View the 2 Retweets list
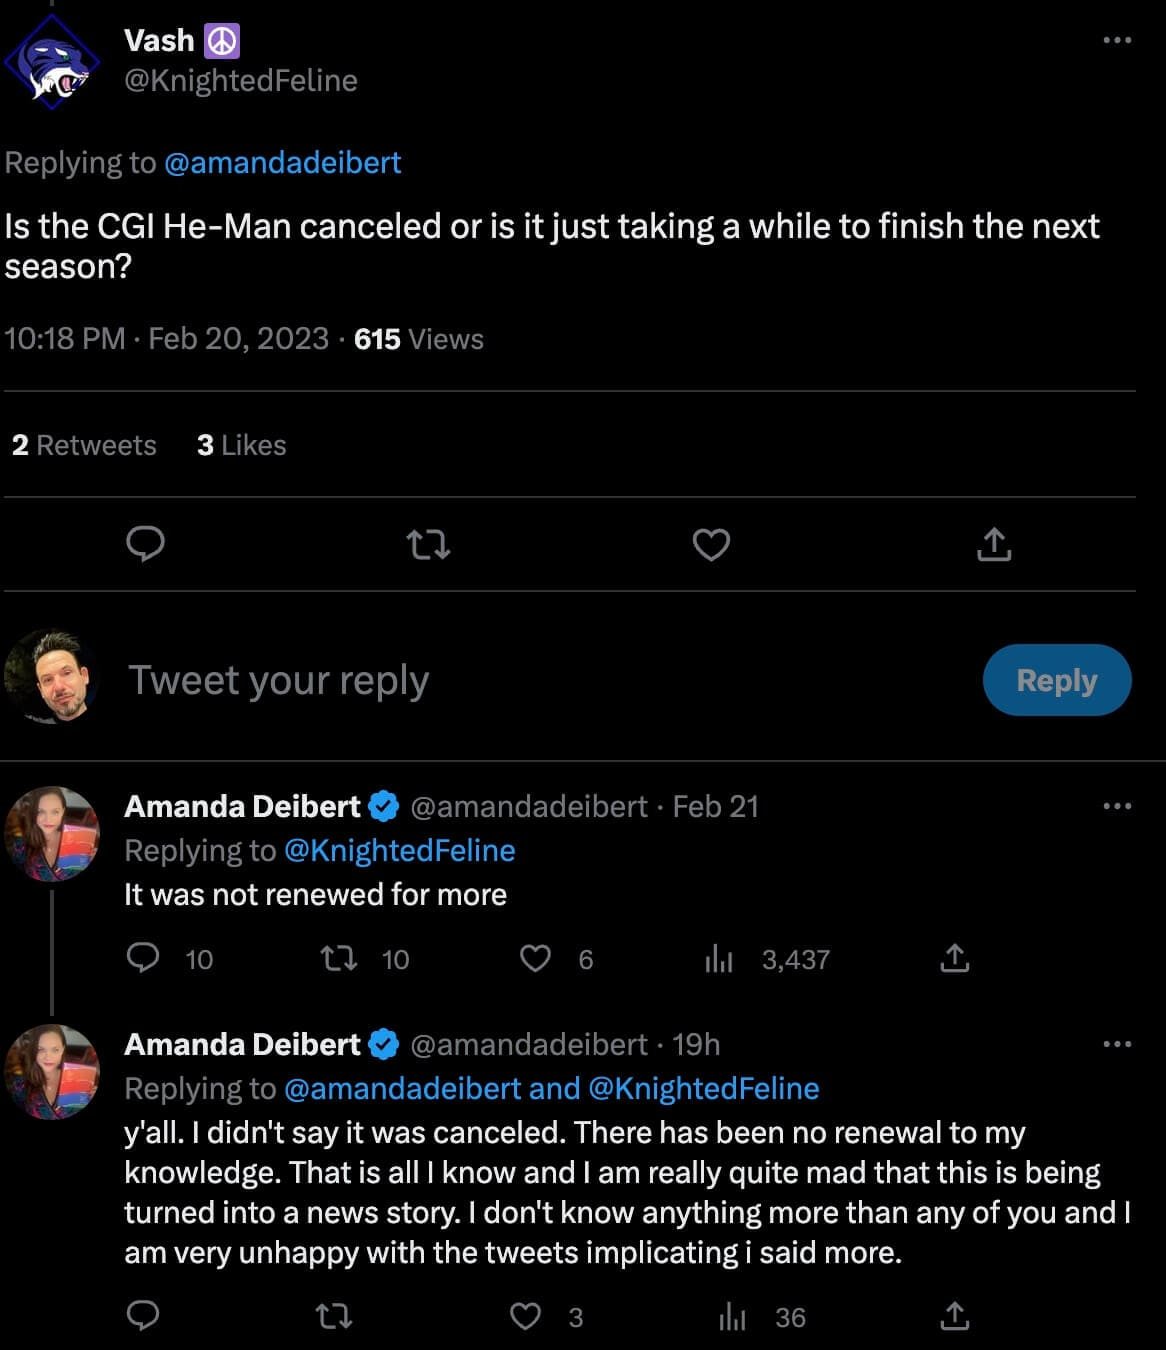This screenshot has height=1350, width=1166. pyautogui.click(x=84, y=445)
